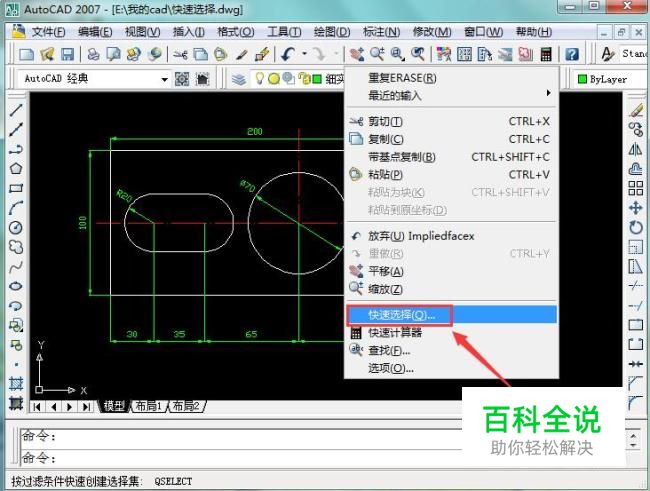Click the Help question mark icon
This screenshot has height=491, width=650.
572,54
